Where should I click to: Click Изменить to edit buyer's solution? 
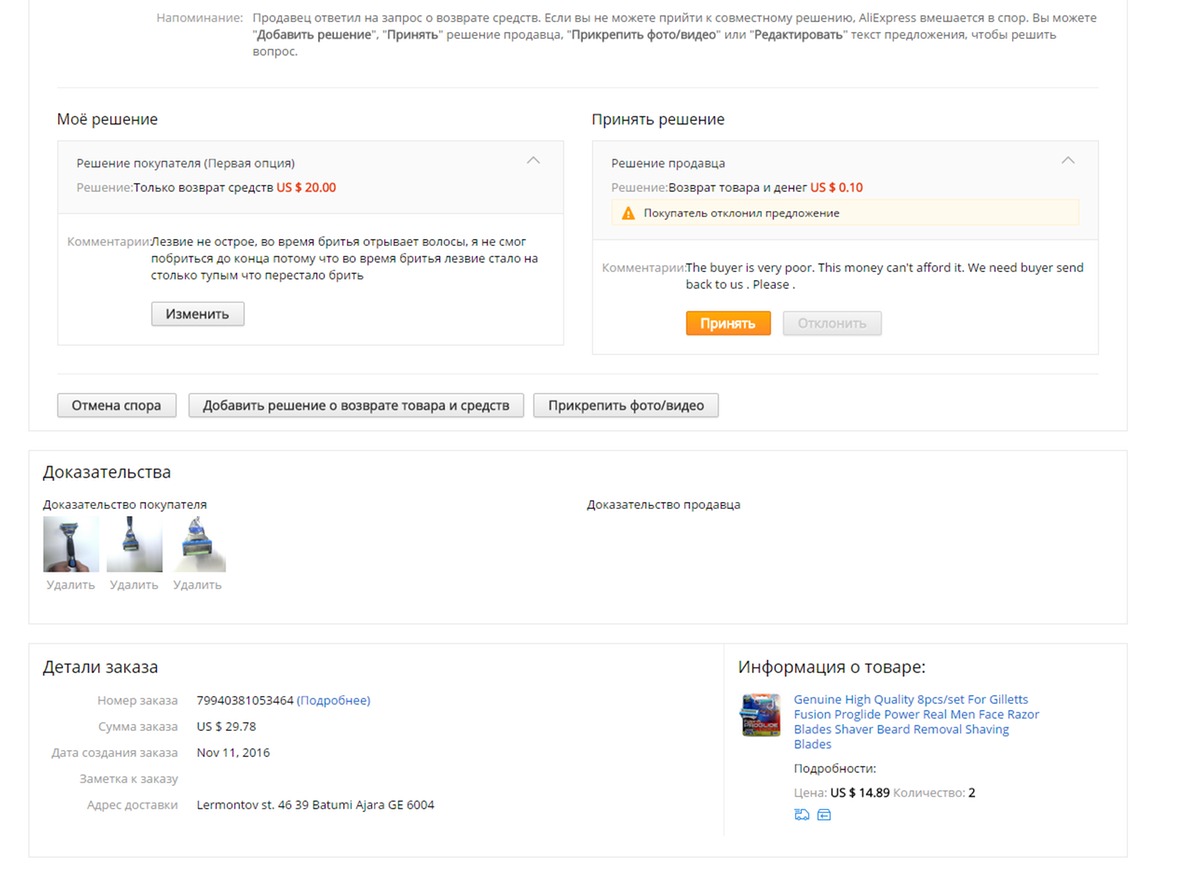pyautogui.click(x=198, y=314)
